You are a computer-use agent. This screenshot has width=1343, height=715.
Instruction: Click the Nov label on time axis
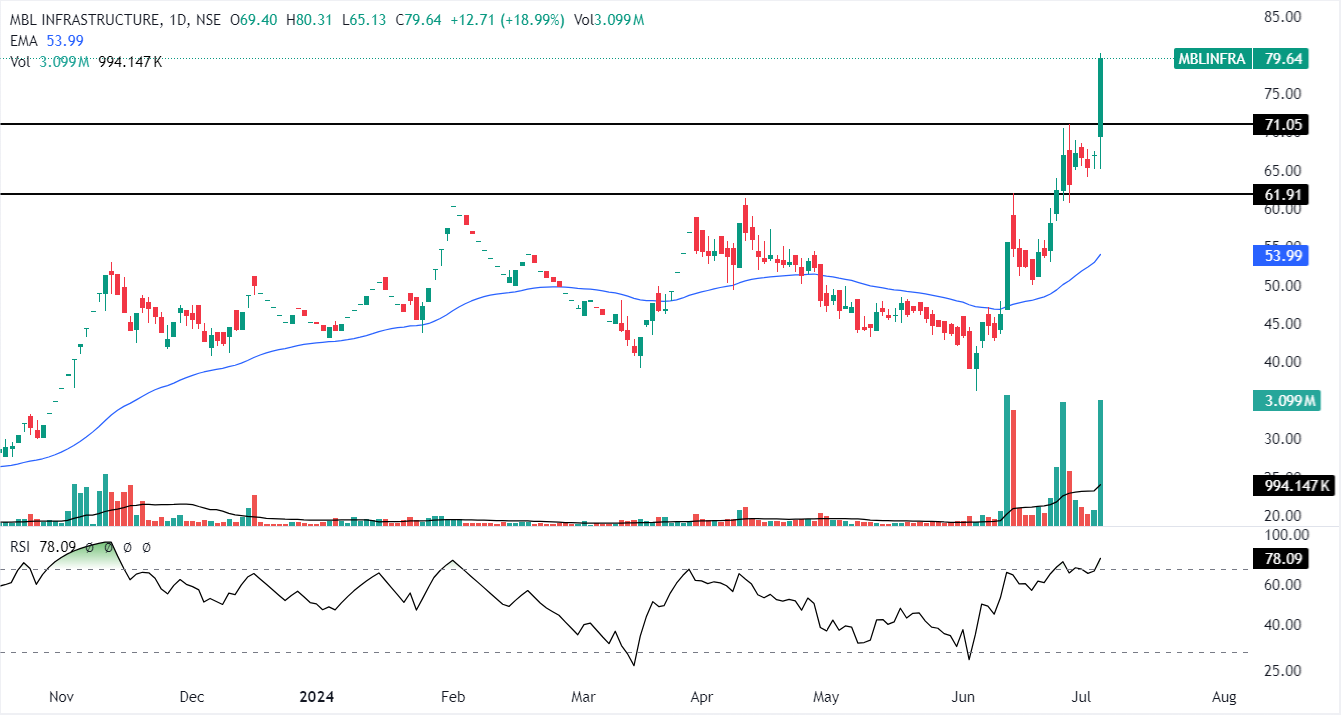(x=62, y=695)
